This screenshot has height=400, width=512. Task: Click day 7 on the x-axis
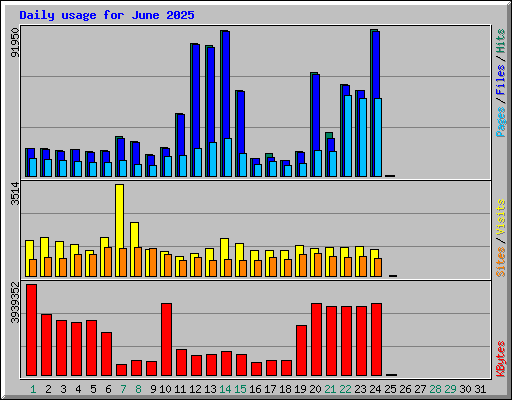point(124,389)
